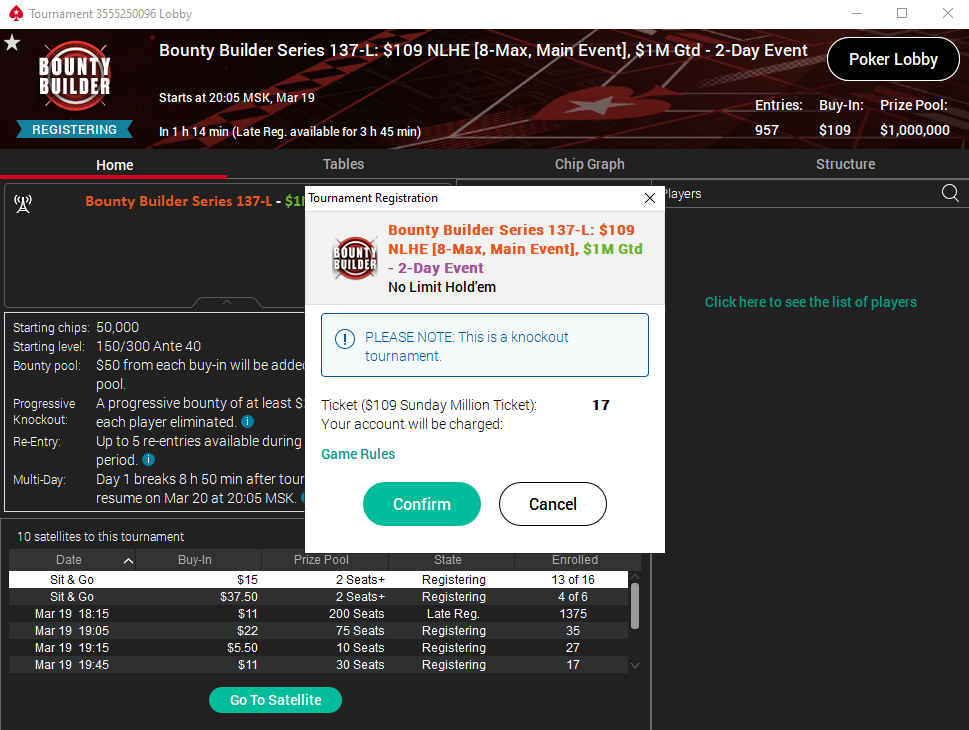Image resolution: width=969 pixels, height=730 pixels.
Task: Click the 75 Seats prize pool cell
Action: [x=360, y=630]
